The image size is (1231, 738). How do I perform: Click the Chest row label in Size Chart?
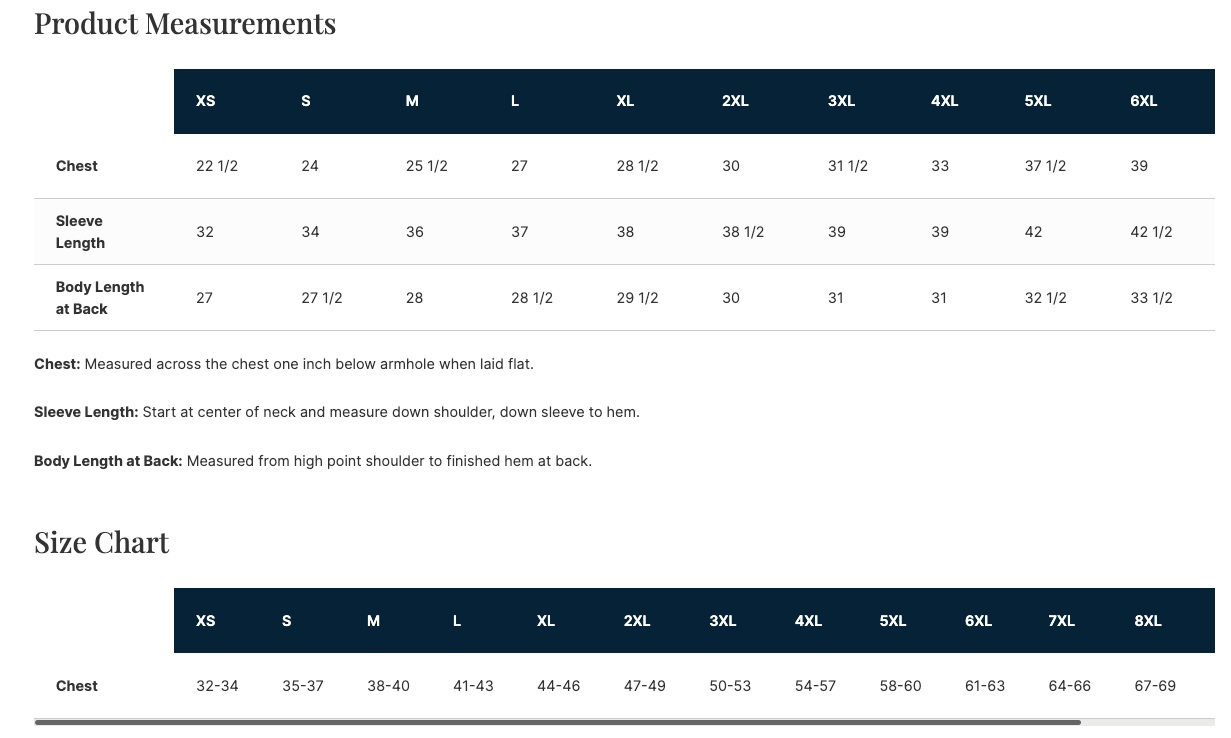coord(77,686)
